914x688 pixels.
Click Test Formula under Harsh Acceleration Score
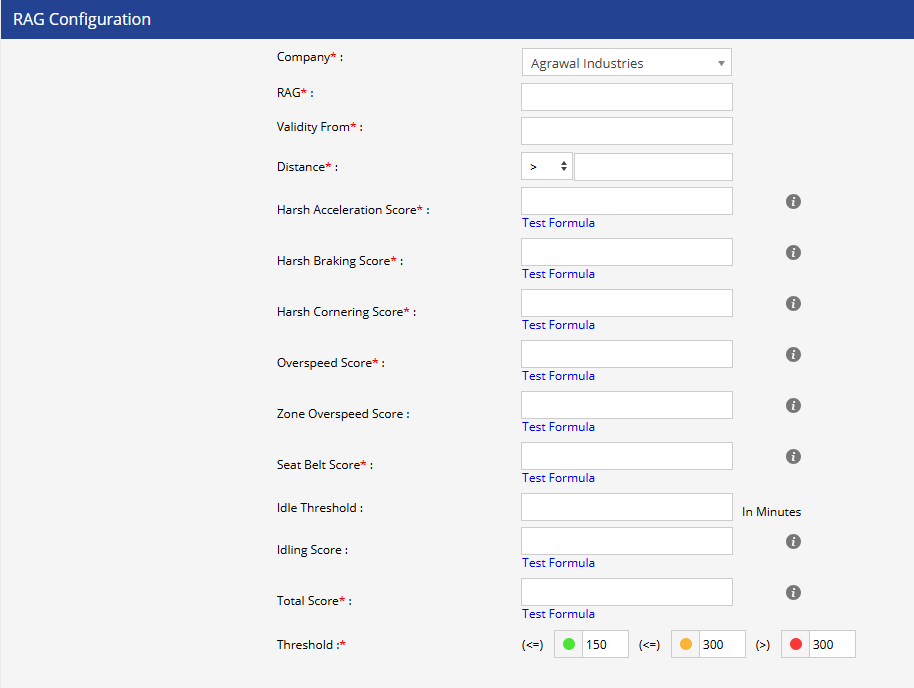(558, 223)
